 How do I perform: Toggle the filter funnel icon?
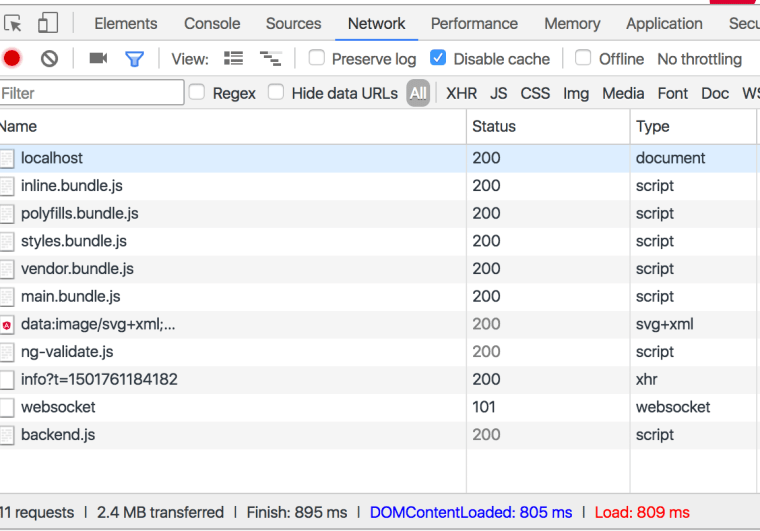point(134,59)
